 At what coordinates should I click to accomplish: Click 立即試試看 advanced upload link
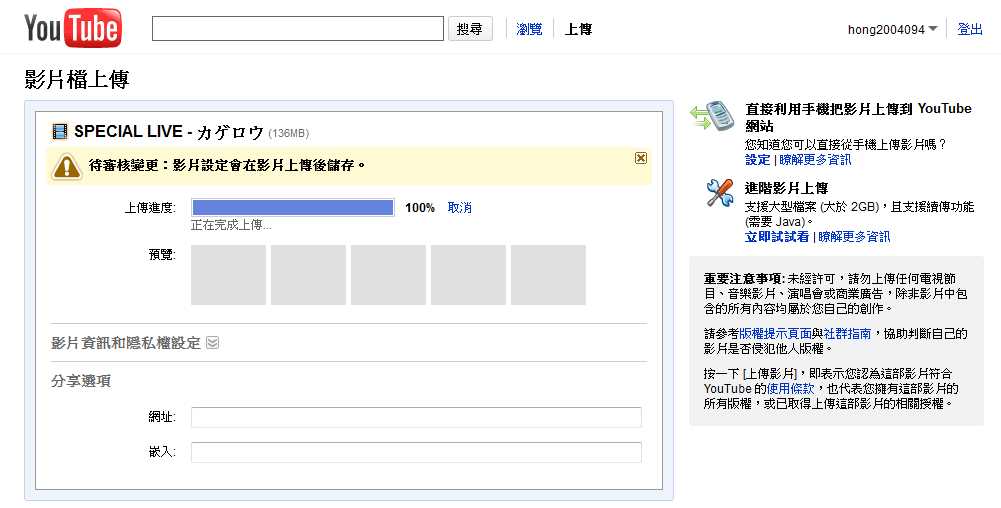click(x=777, y=237)
